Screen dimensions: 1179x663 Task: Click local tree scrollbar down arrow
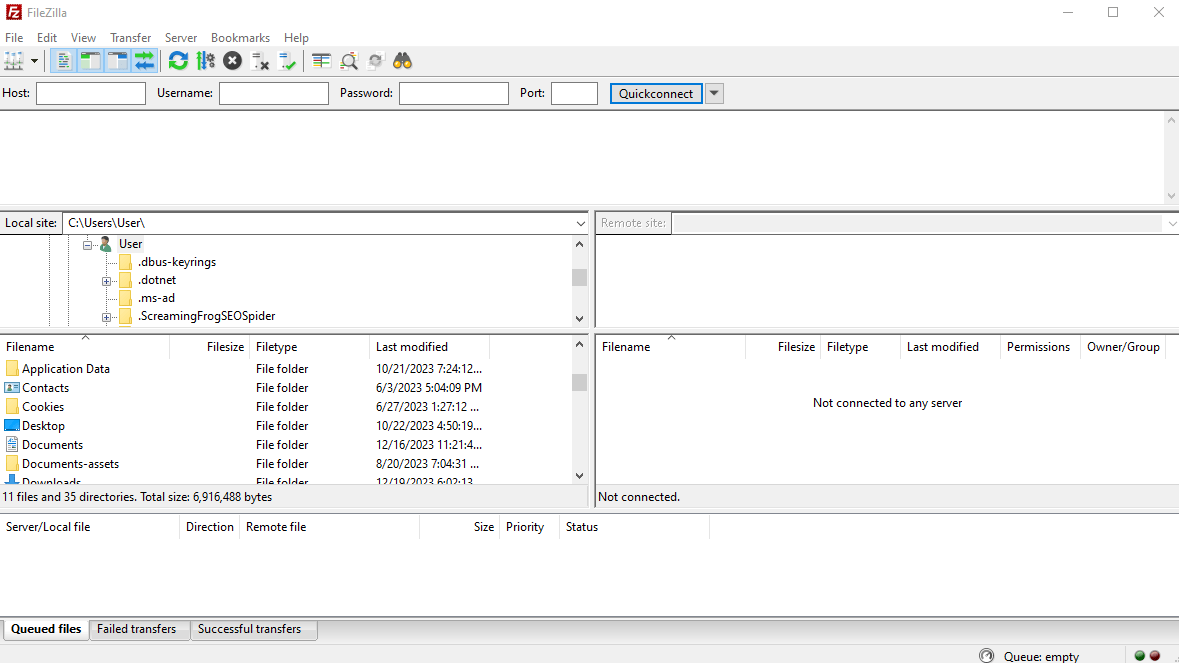(579, 318)
